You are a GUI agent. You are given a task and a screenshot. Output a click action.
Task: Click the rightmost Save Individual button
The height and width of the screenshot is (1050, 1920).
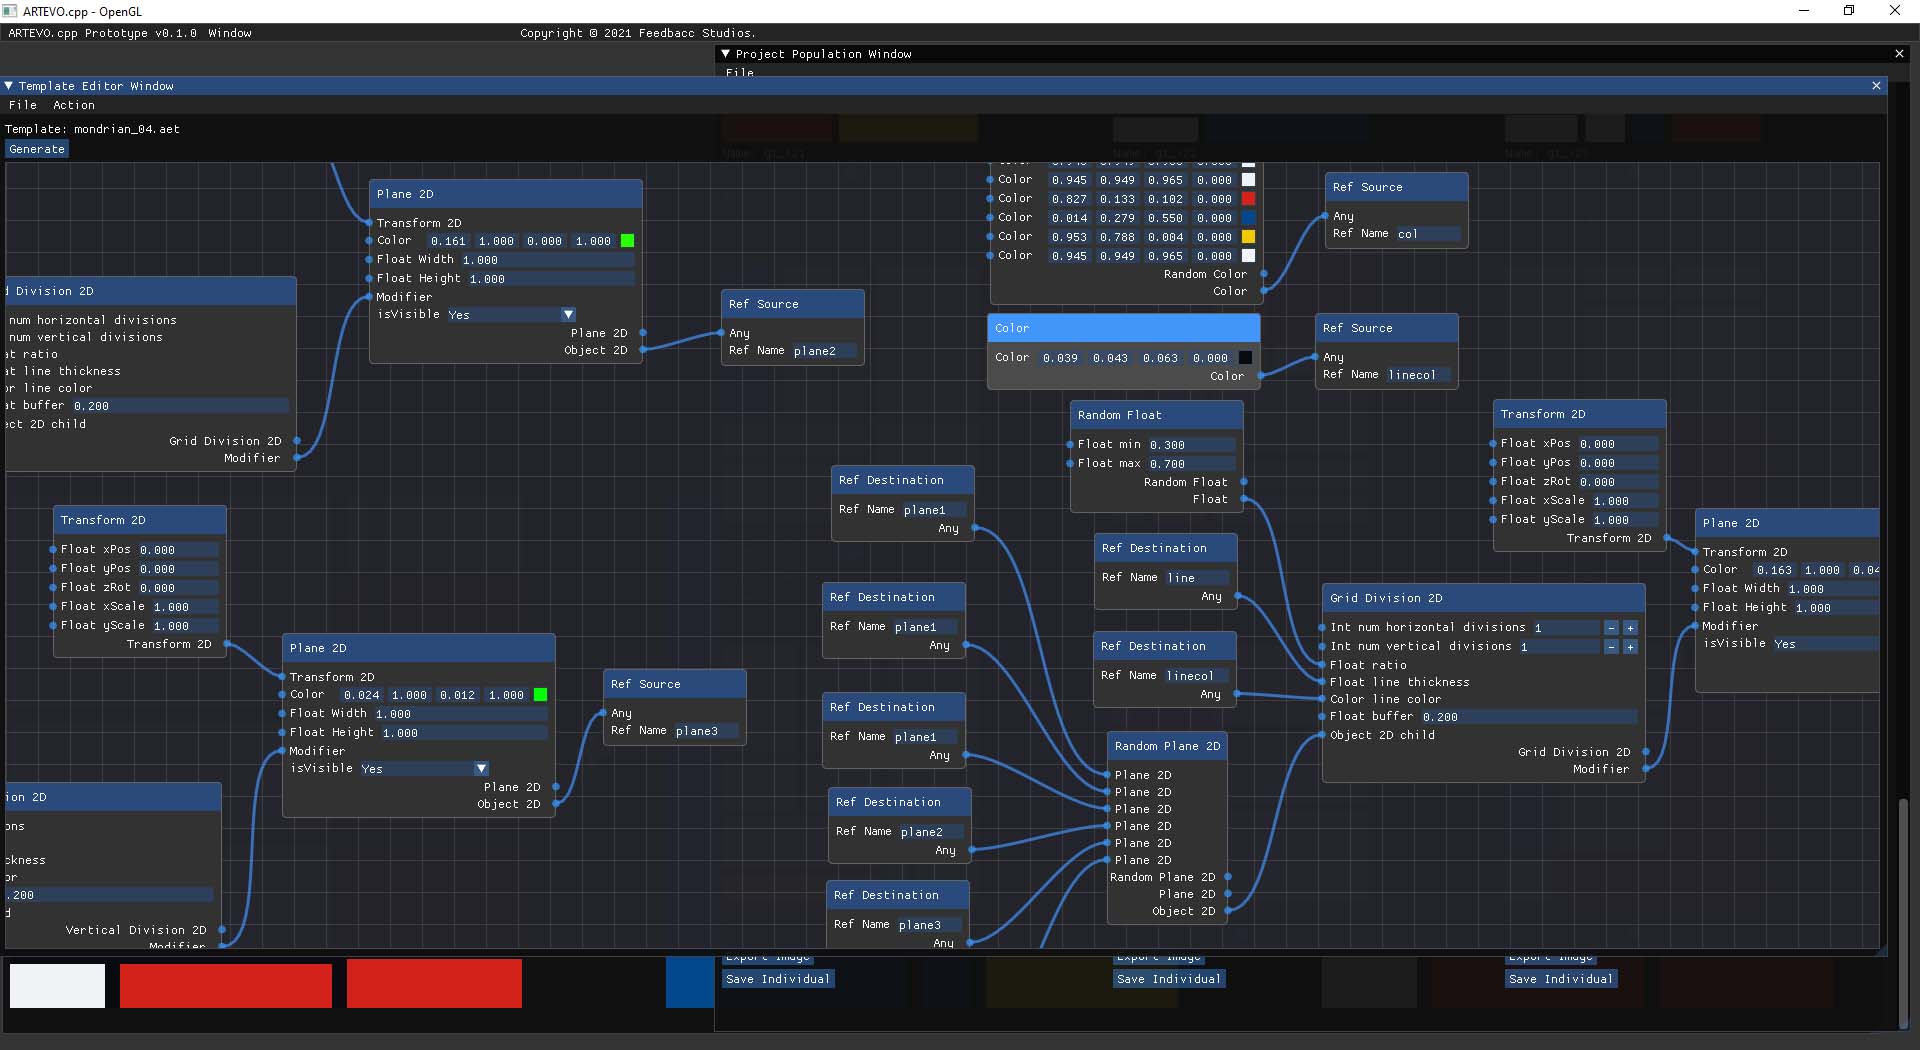click(x=1561, y=979)
